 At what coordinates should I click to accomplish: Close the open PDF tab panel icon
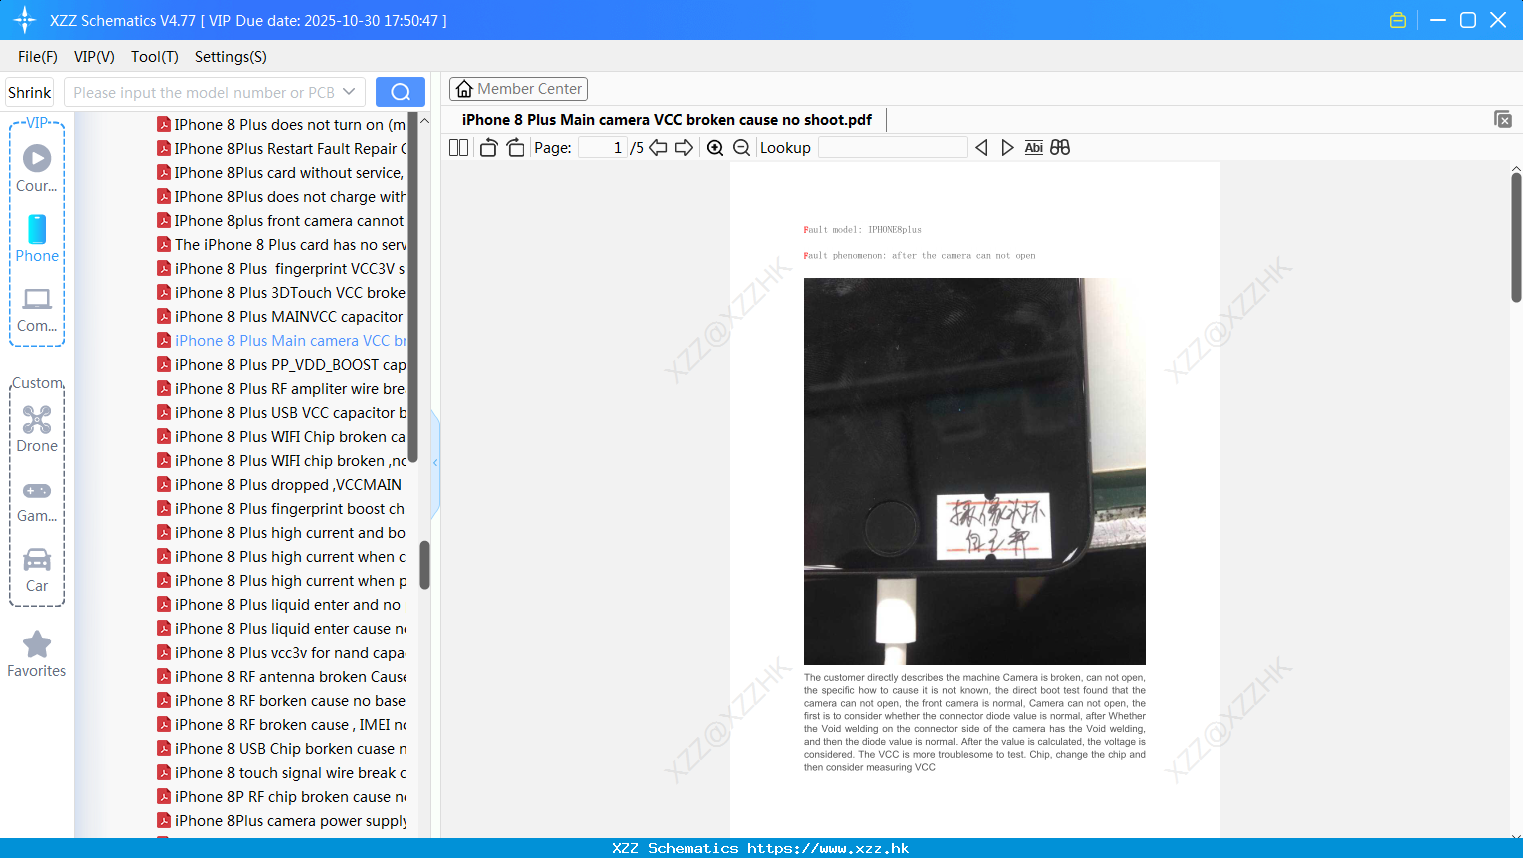click(1503, 119)
